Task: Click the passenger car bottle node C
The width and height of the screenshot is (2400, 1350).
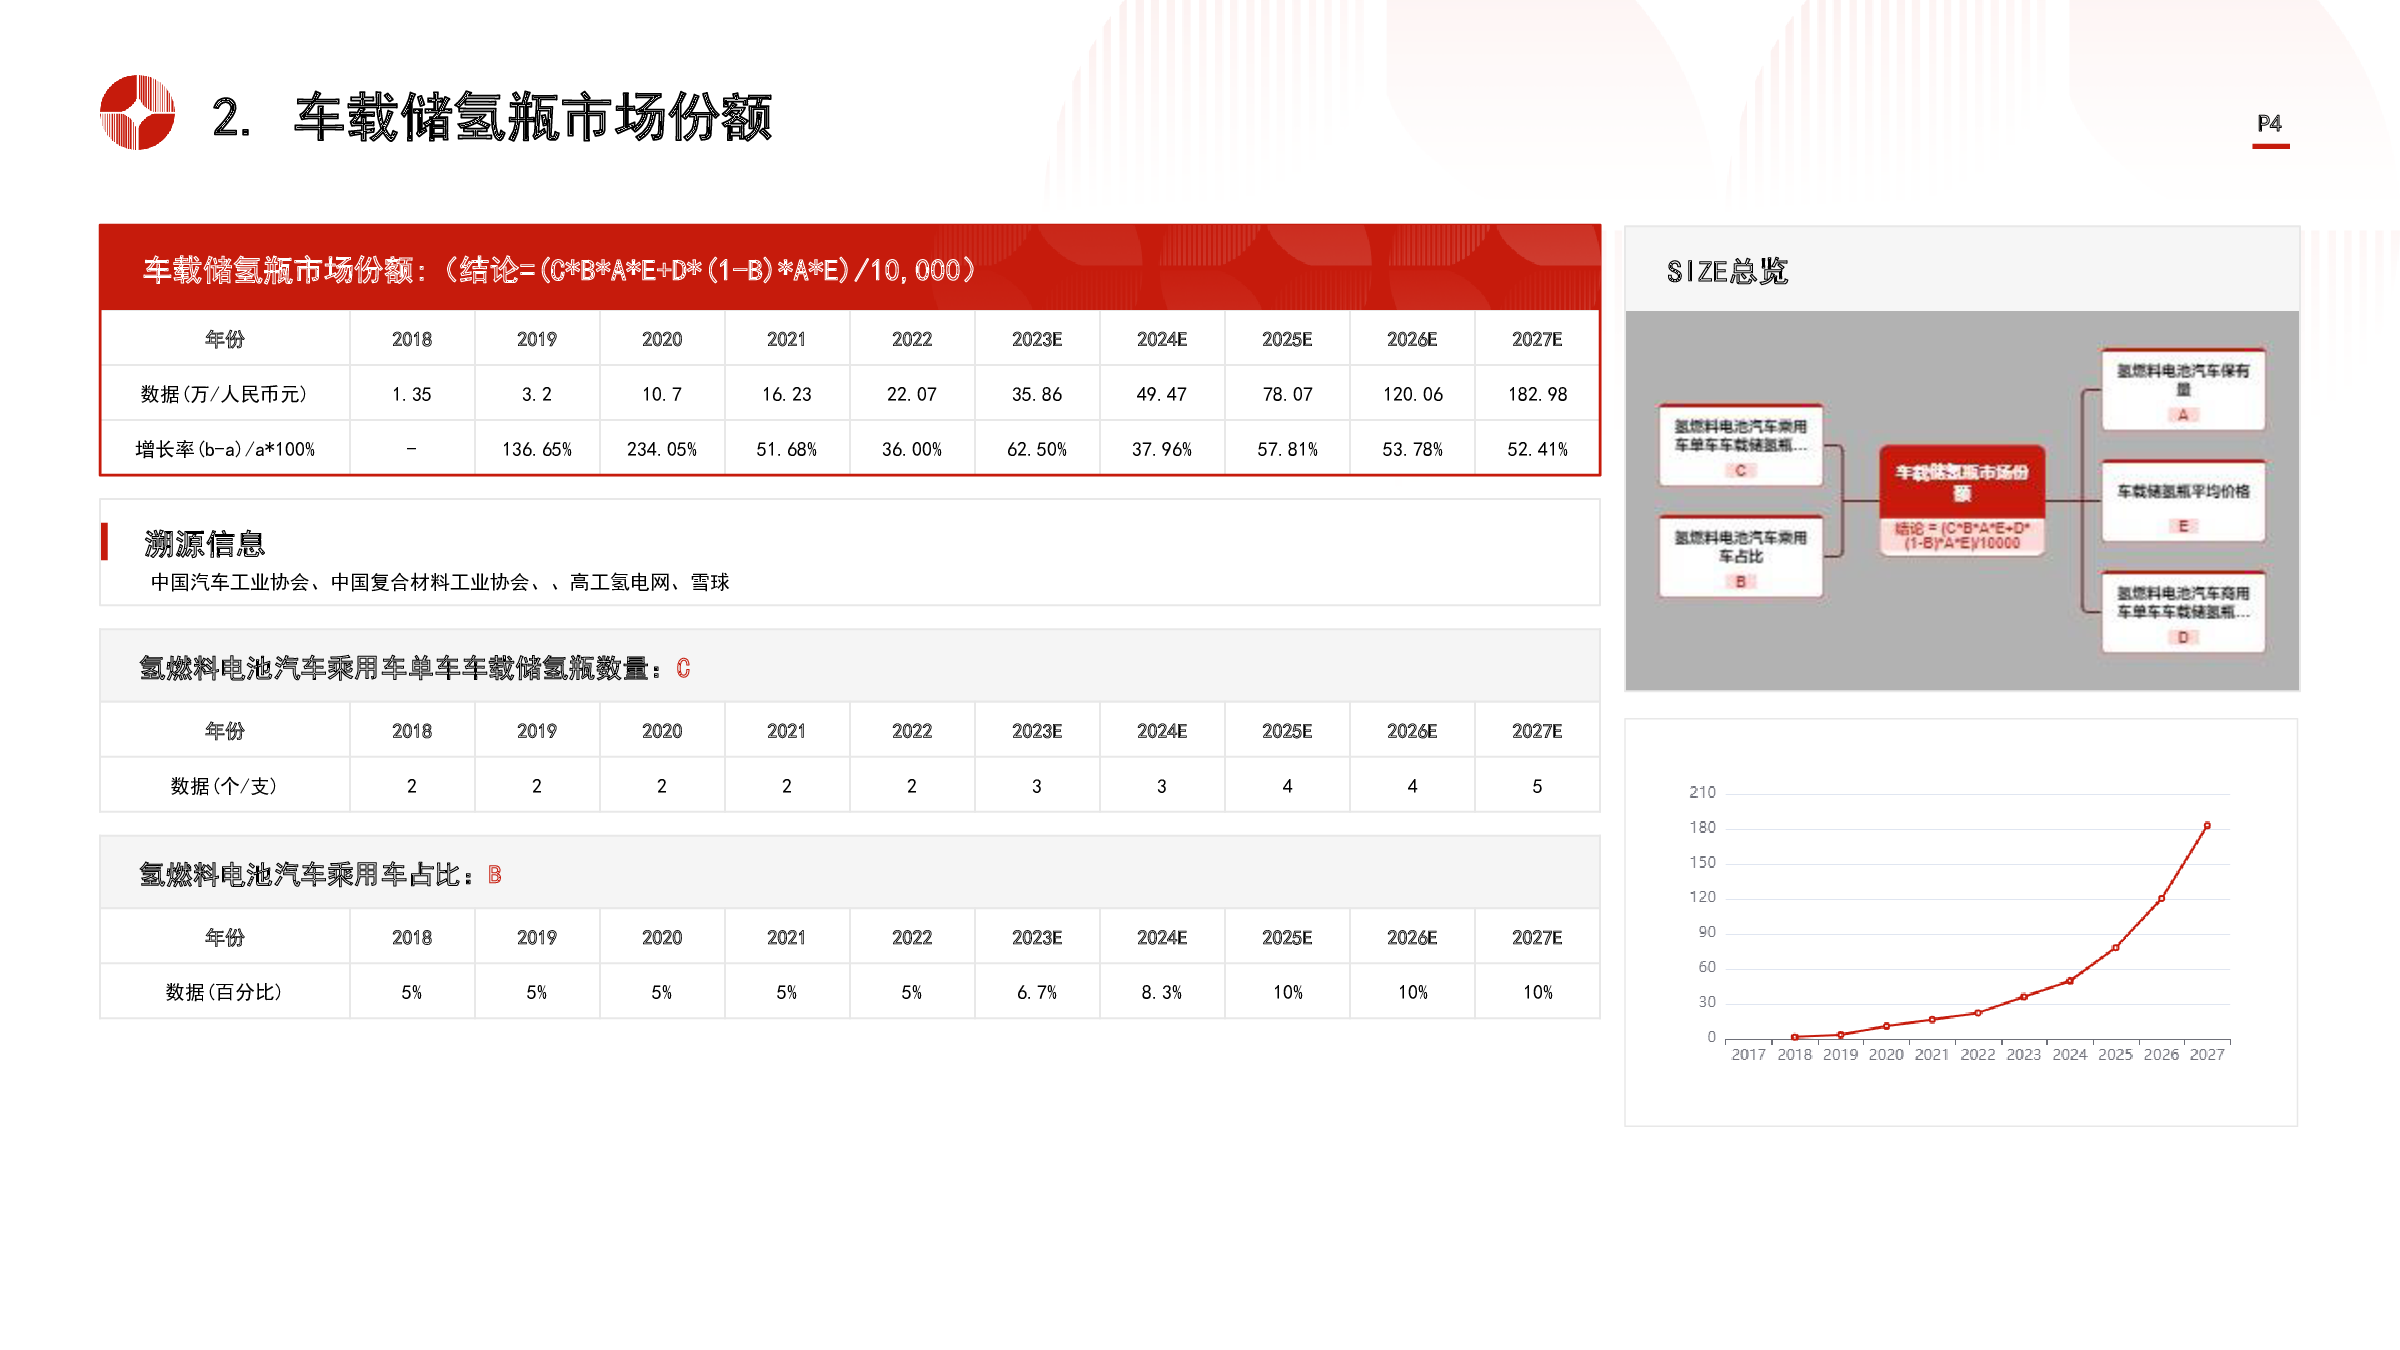Action: (x=1740, y=445)
